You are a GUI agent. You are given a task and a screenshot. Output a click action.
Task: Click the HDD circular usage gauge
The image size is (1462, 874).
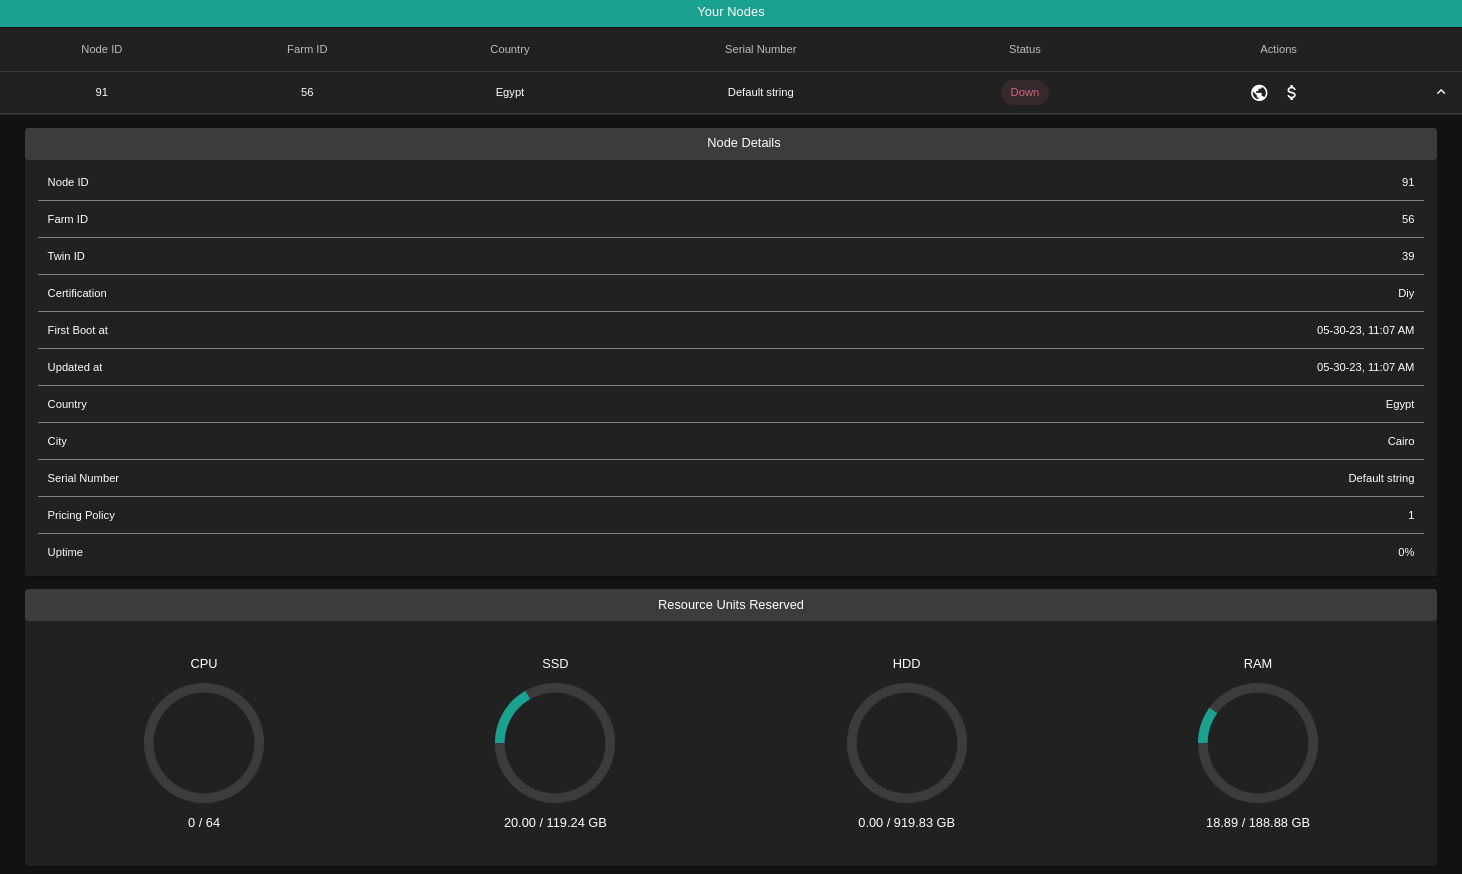point(907,743)
